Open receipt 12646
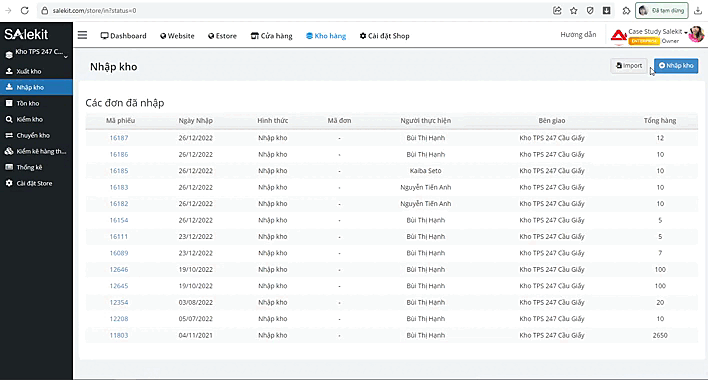708x380 pixels. [x=119, y=269]
